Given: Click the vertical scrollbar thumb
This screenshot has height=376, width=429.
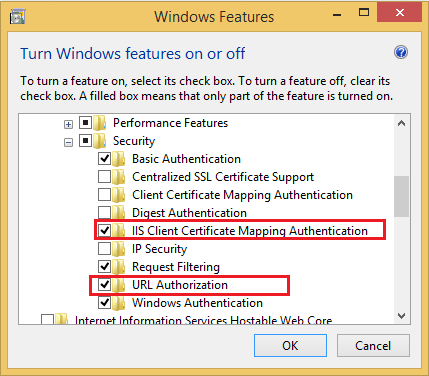Looking at the screenshot, I should [401, 196].
